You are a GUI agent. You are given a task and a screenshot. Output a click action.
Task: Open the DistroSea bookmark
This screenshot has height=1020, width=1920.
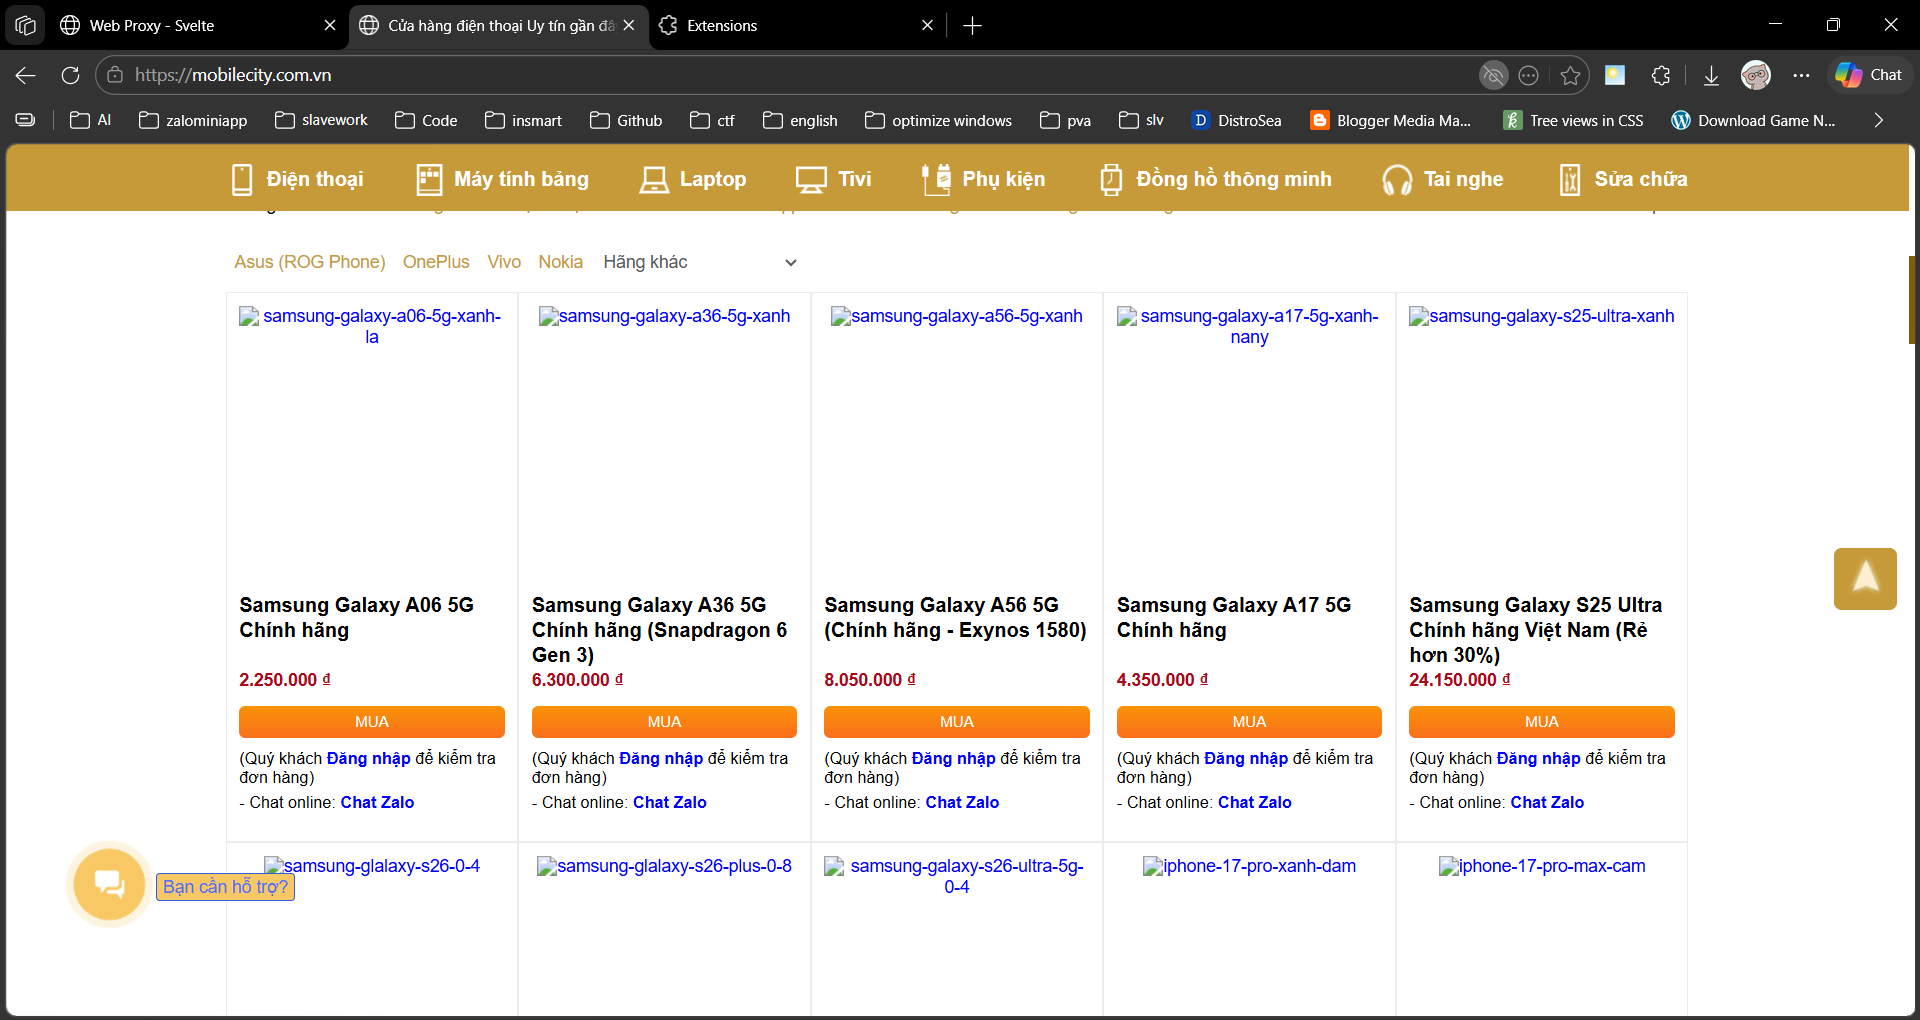(x=1237, y=120)
